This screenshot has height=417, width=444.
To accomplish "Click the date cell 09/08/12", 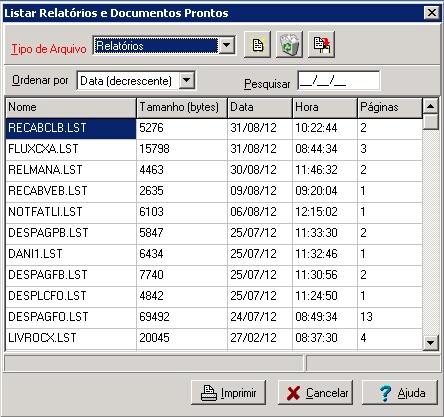I will pos(260,191).
